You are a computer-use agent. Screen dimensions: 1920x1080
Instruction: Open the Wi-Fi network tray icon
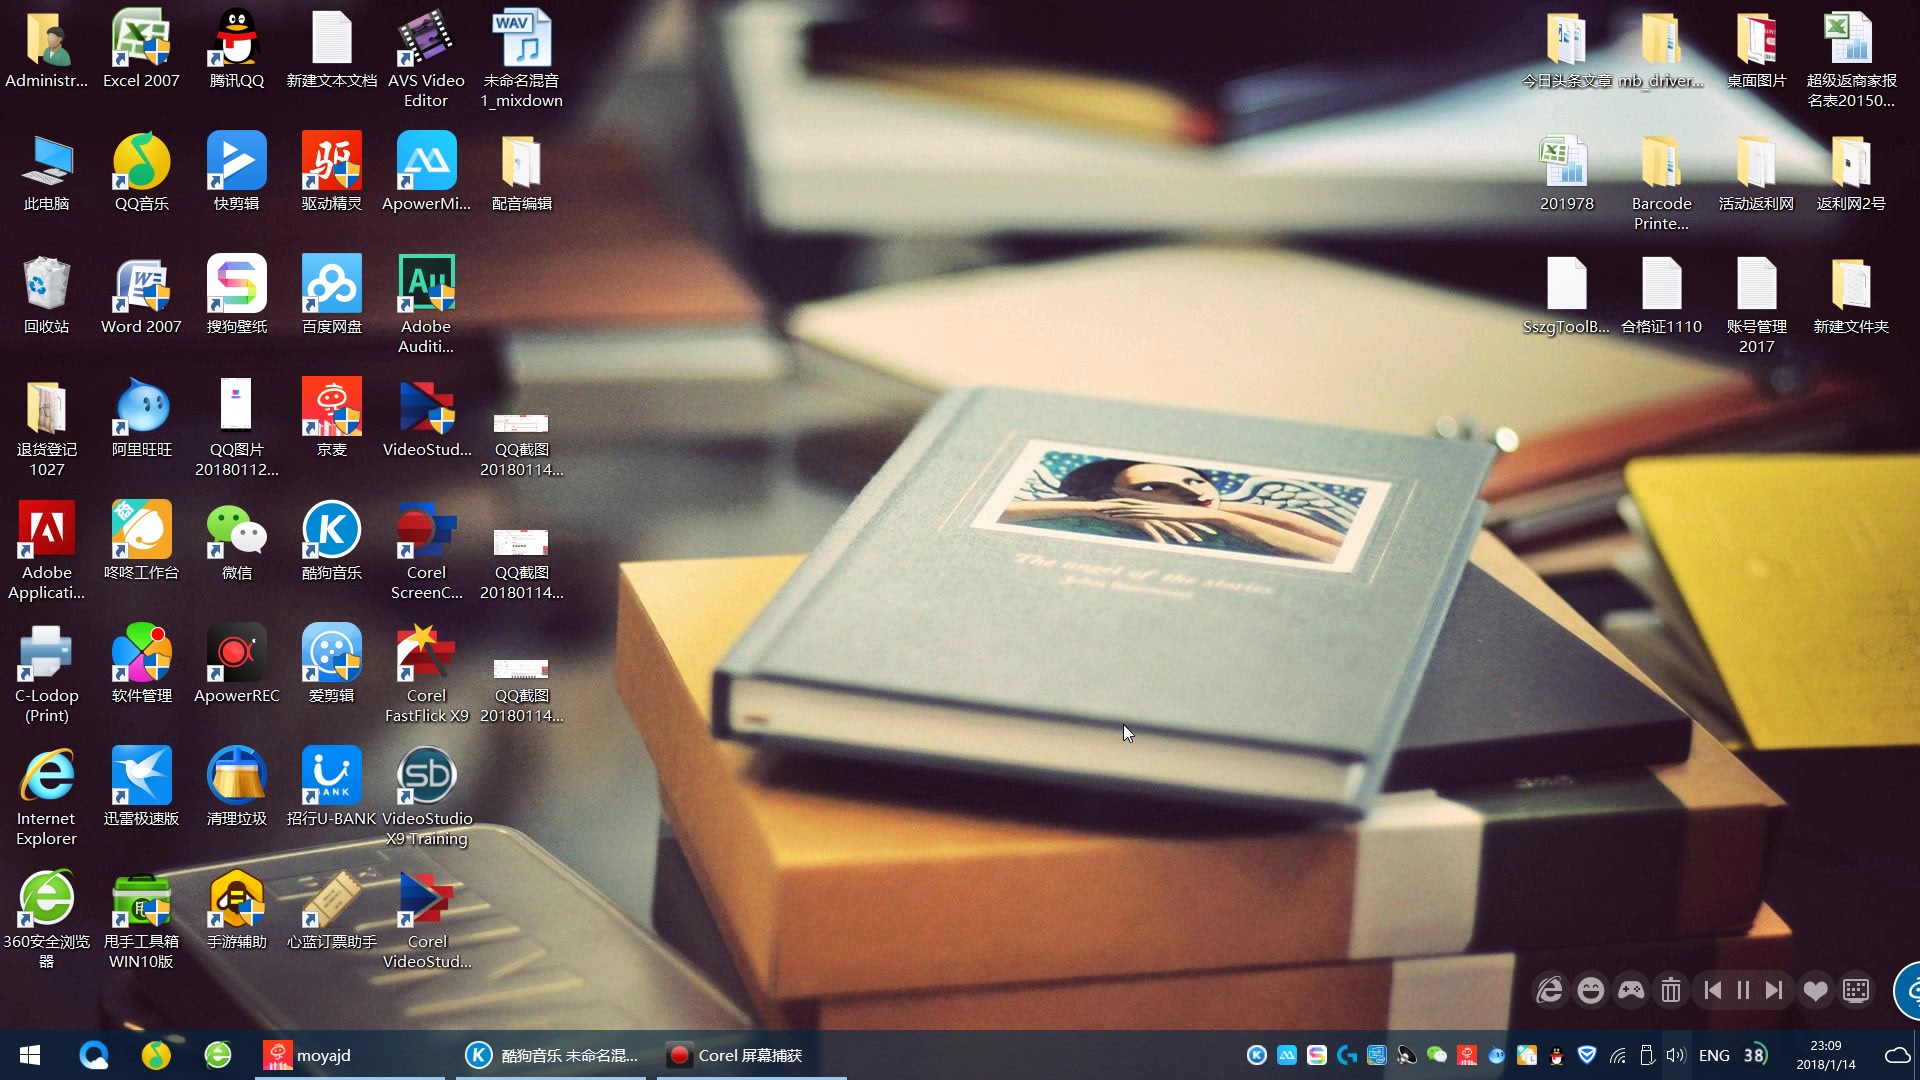coord(1617,1055)
